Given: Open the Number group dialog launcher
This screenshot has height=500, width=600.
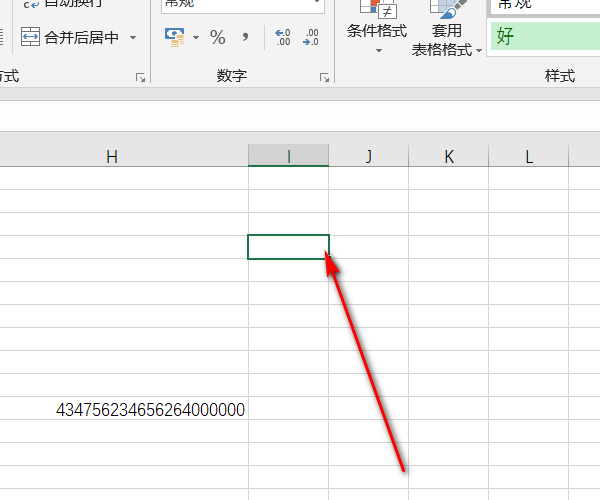Looking at the screenshot, I should coord(324,78).
